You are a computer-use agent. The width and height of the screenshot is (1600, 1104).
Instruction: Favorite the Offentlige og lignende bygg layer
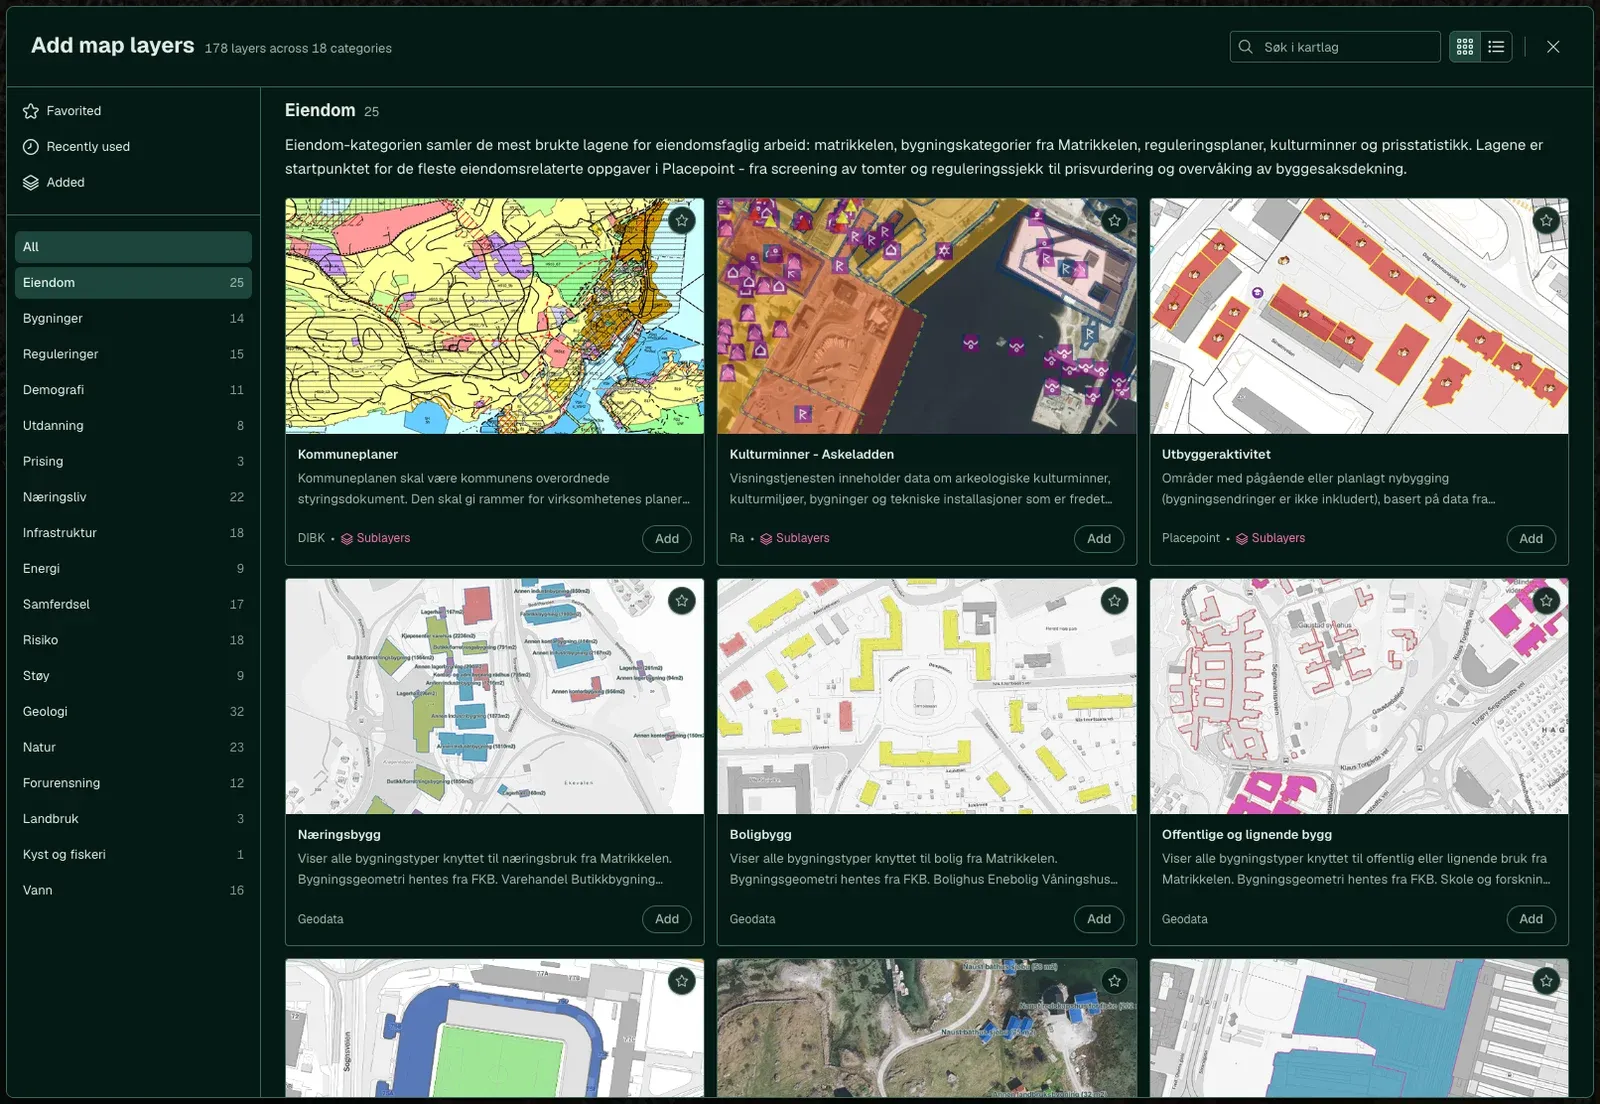[1546, 601]
